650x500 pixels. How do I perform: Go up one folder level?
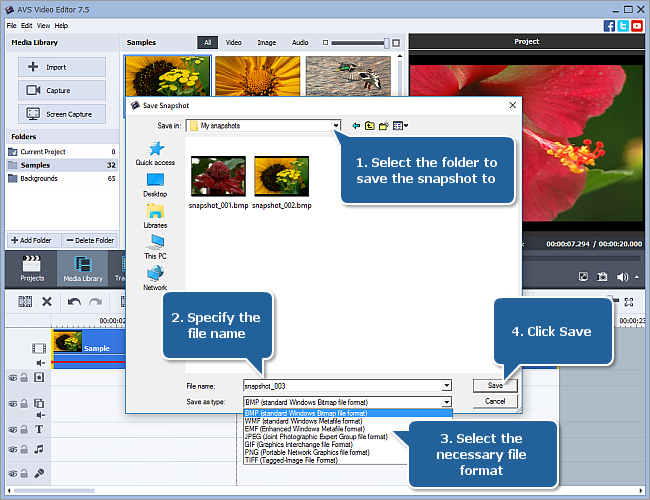(370, 126)
